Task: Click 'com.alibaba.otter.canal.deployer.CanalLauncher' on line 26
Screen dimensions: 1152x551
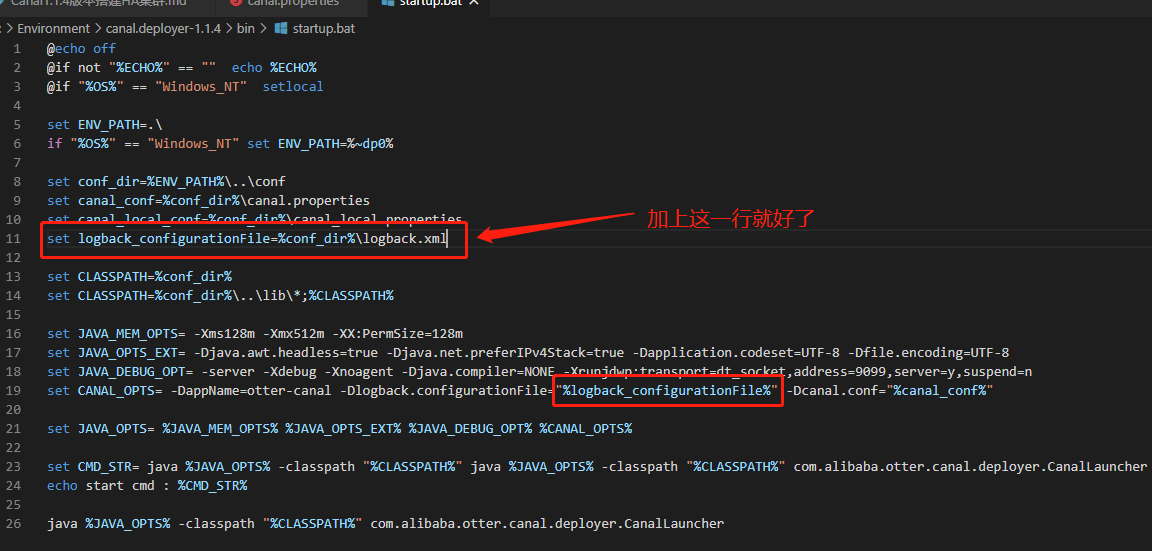Action: pyautogui.click(x=547, y=523)
